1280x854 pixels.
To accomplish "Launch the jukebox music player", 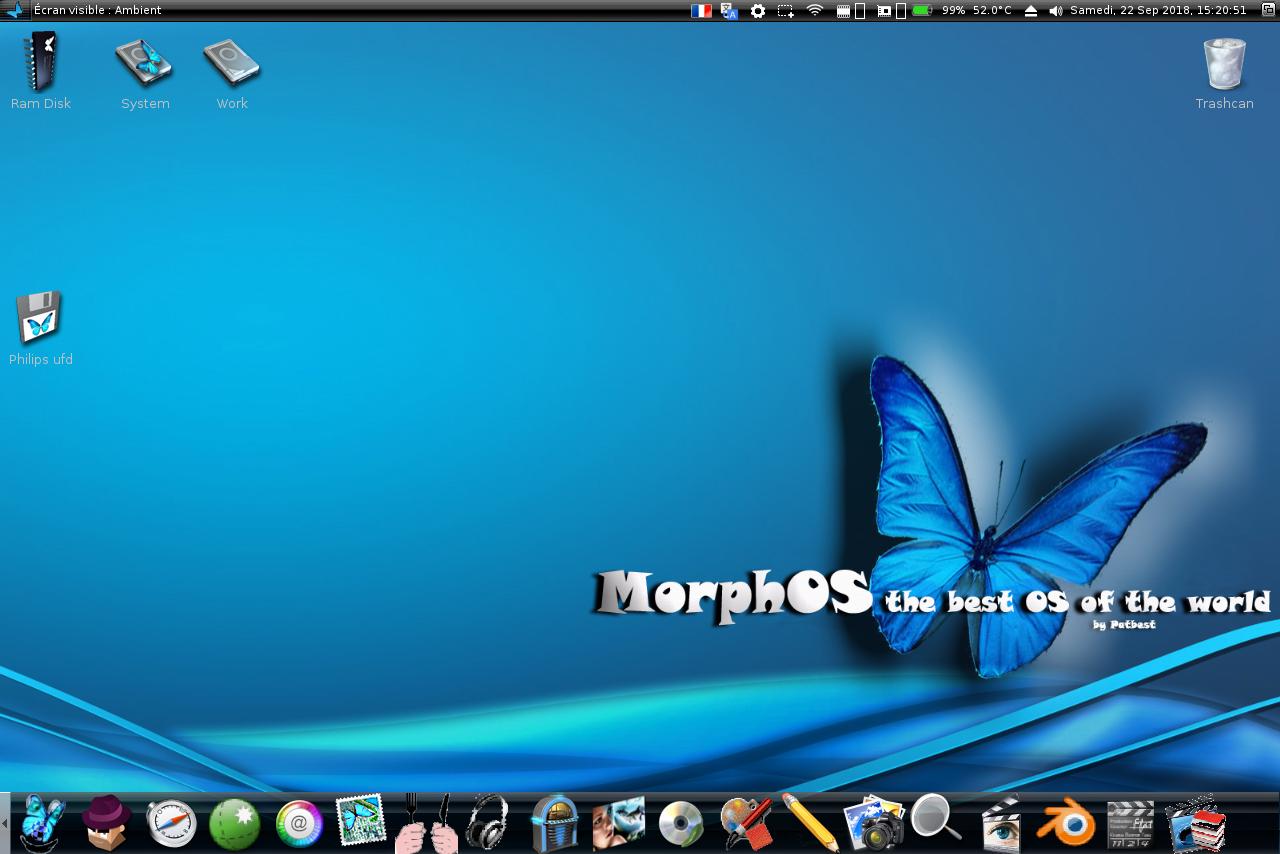I will [x=555, y=823].
